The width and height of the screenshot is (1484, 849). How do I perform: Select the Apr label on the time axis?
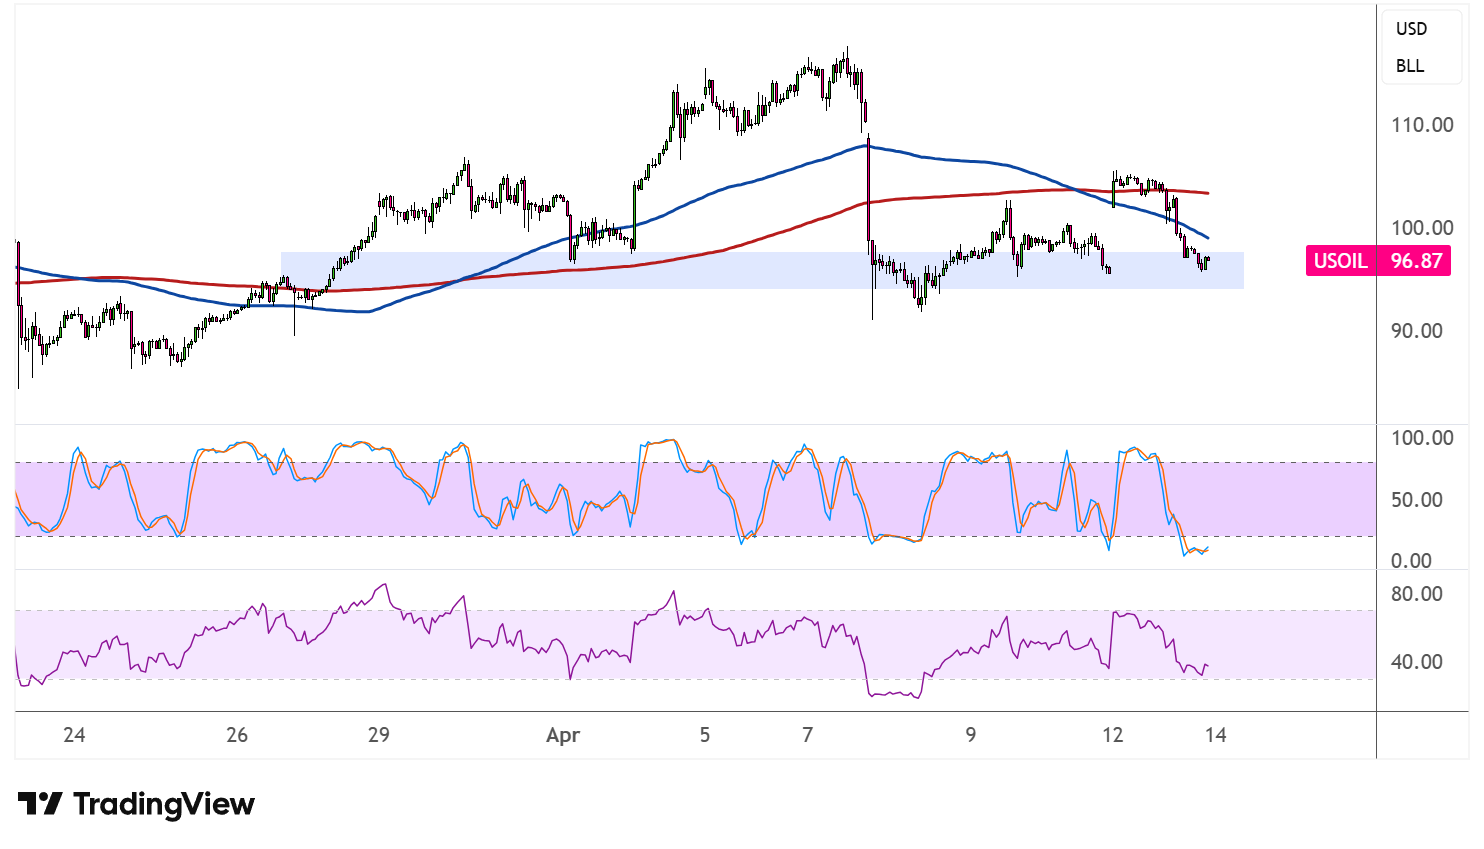point(563,735)
